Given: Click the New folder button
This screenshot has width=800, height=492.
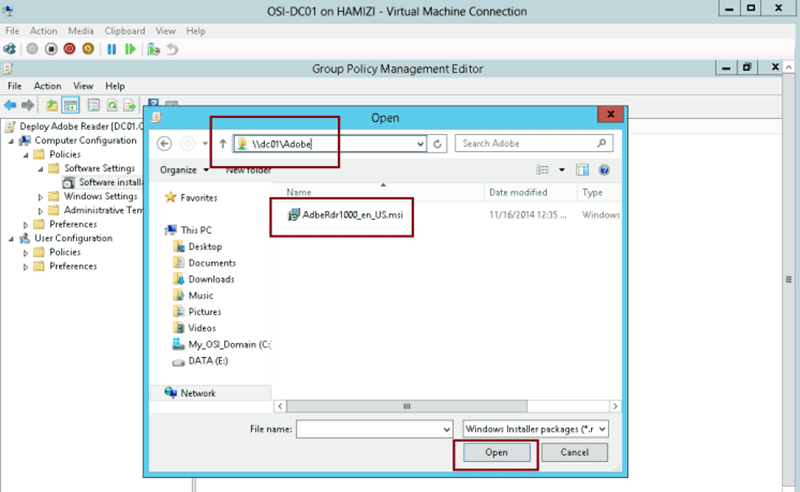Looking at the screenshot, I should (x=248, y=170).
